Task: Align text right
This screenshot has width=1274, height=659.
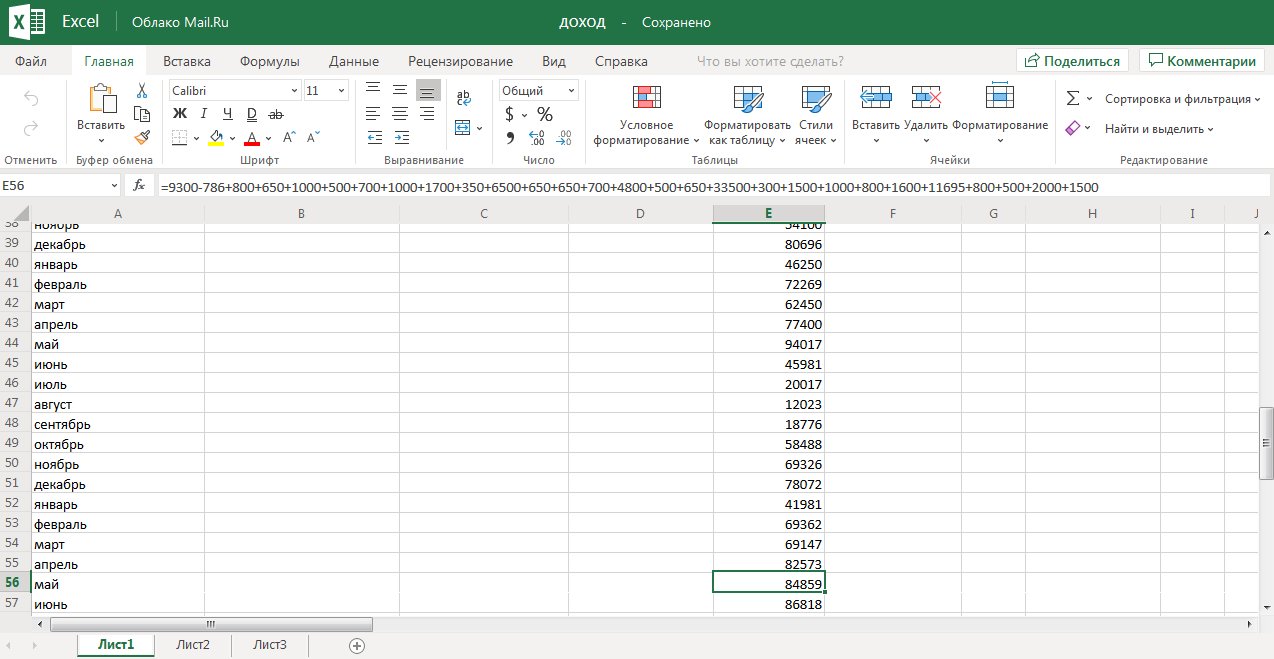Action: [428, 114]
